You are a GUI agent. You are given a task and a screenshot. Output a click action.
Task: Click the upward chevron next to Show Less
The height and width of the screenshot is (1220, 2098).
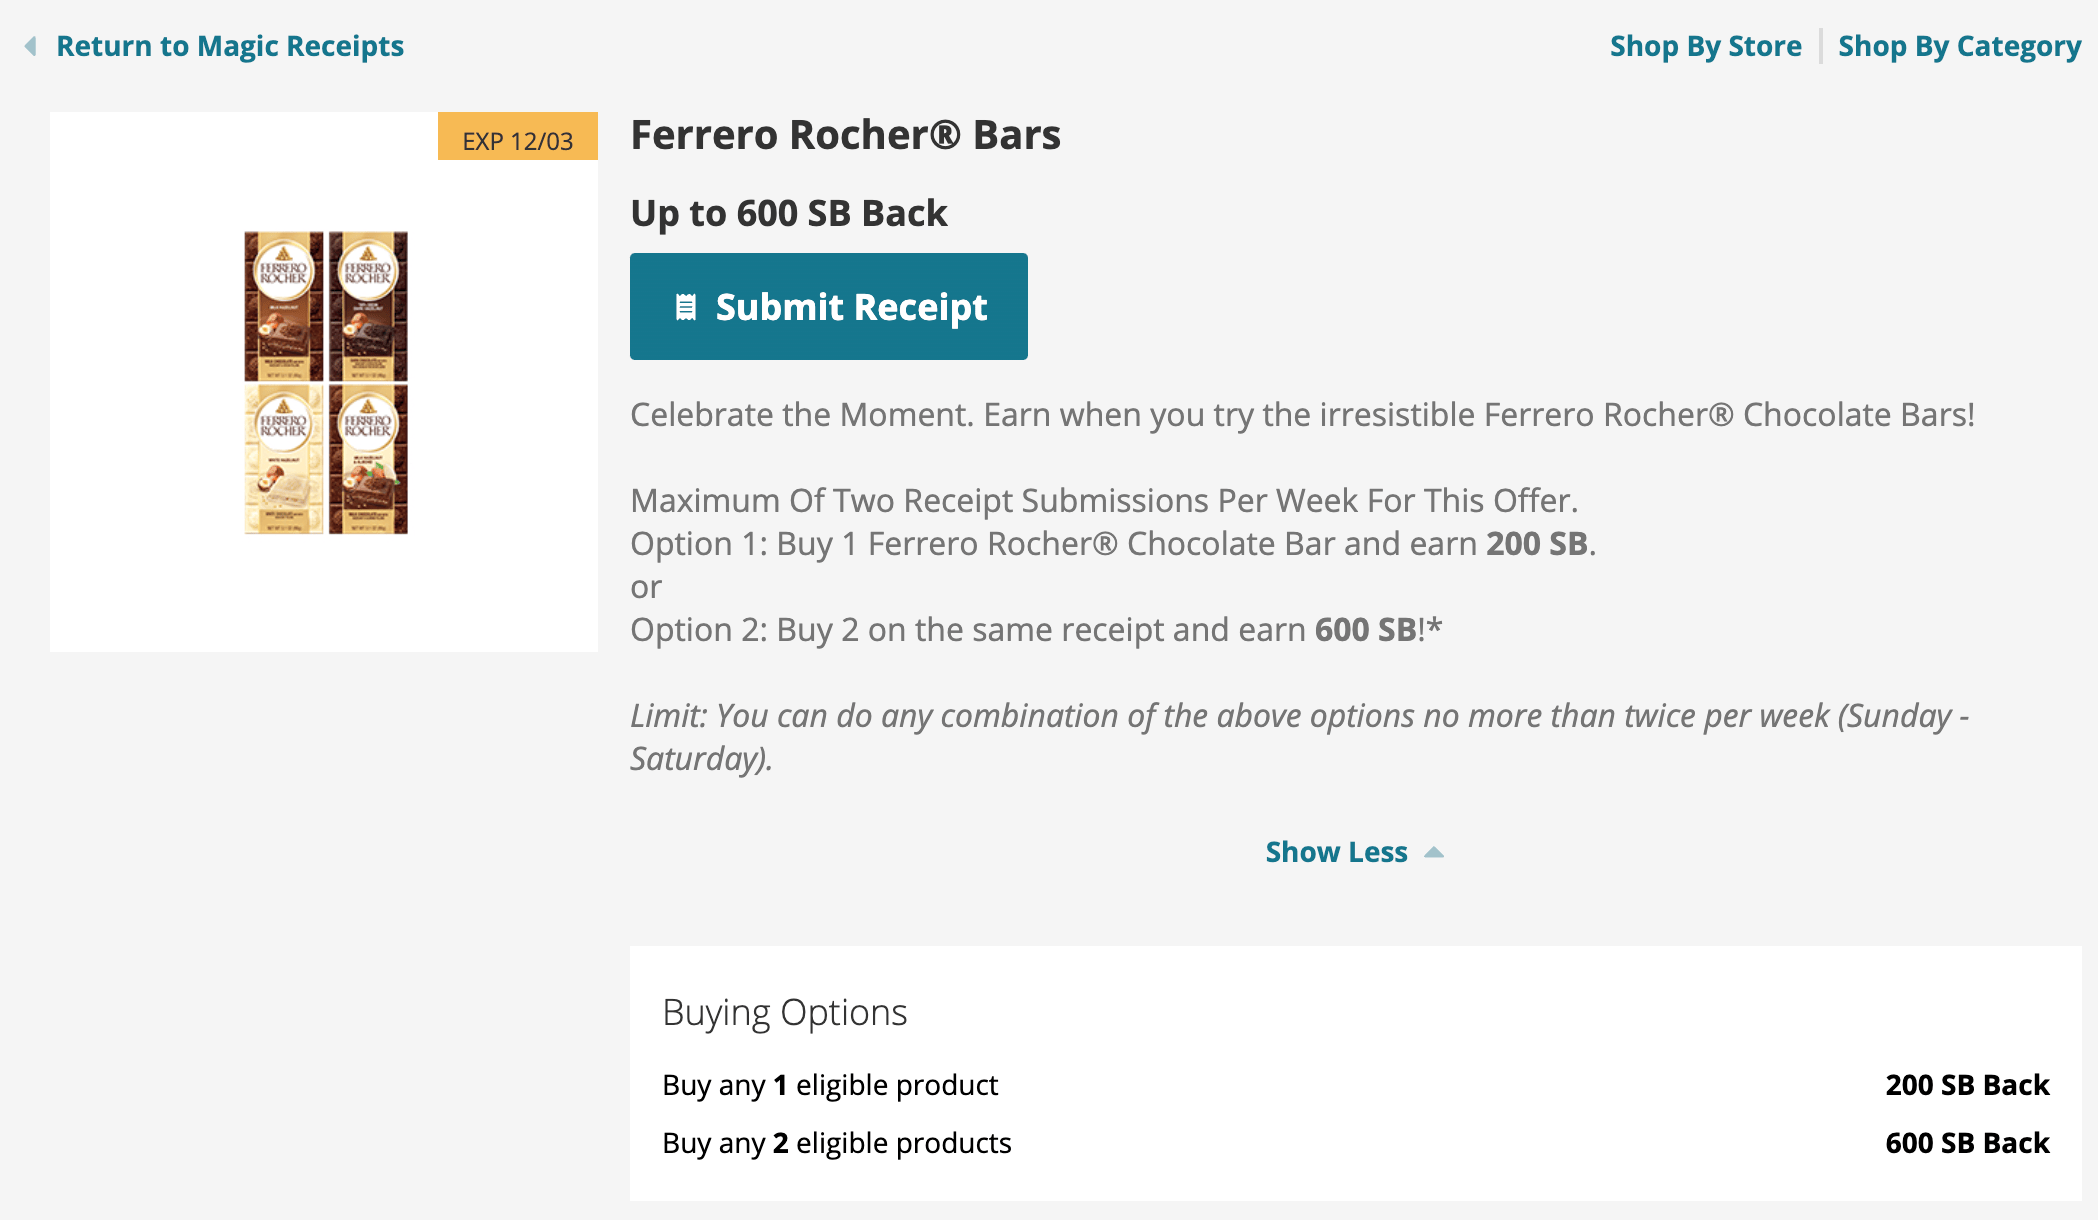coord(1434,851)
